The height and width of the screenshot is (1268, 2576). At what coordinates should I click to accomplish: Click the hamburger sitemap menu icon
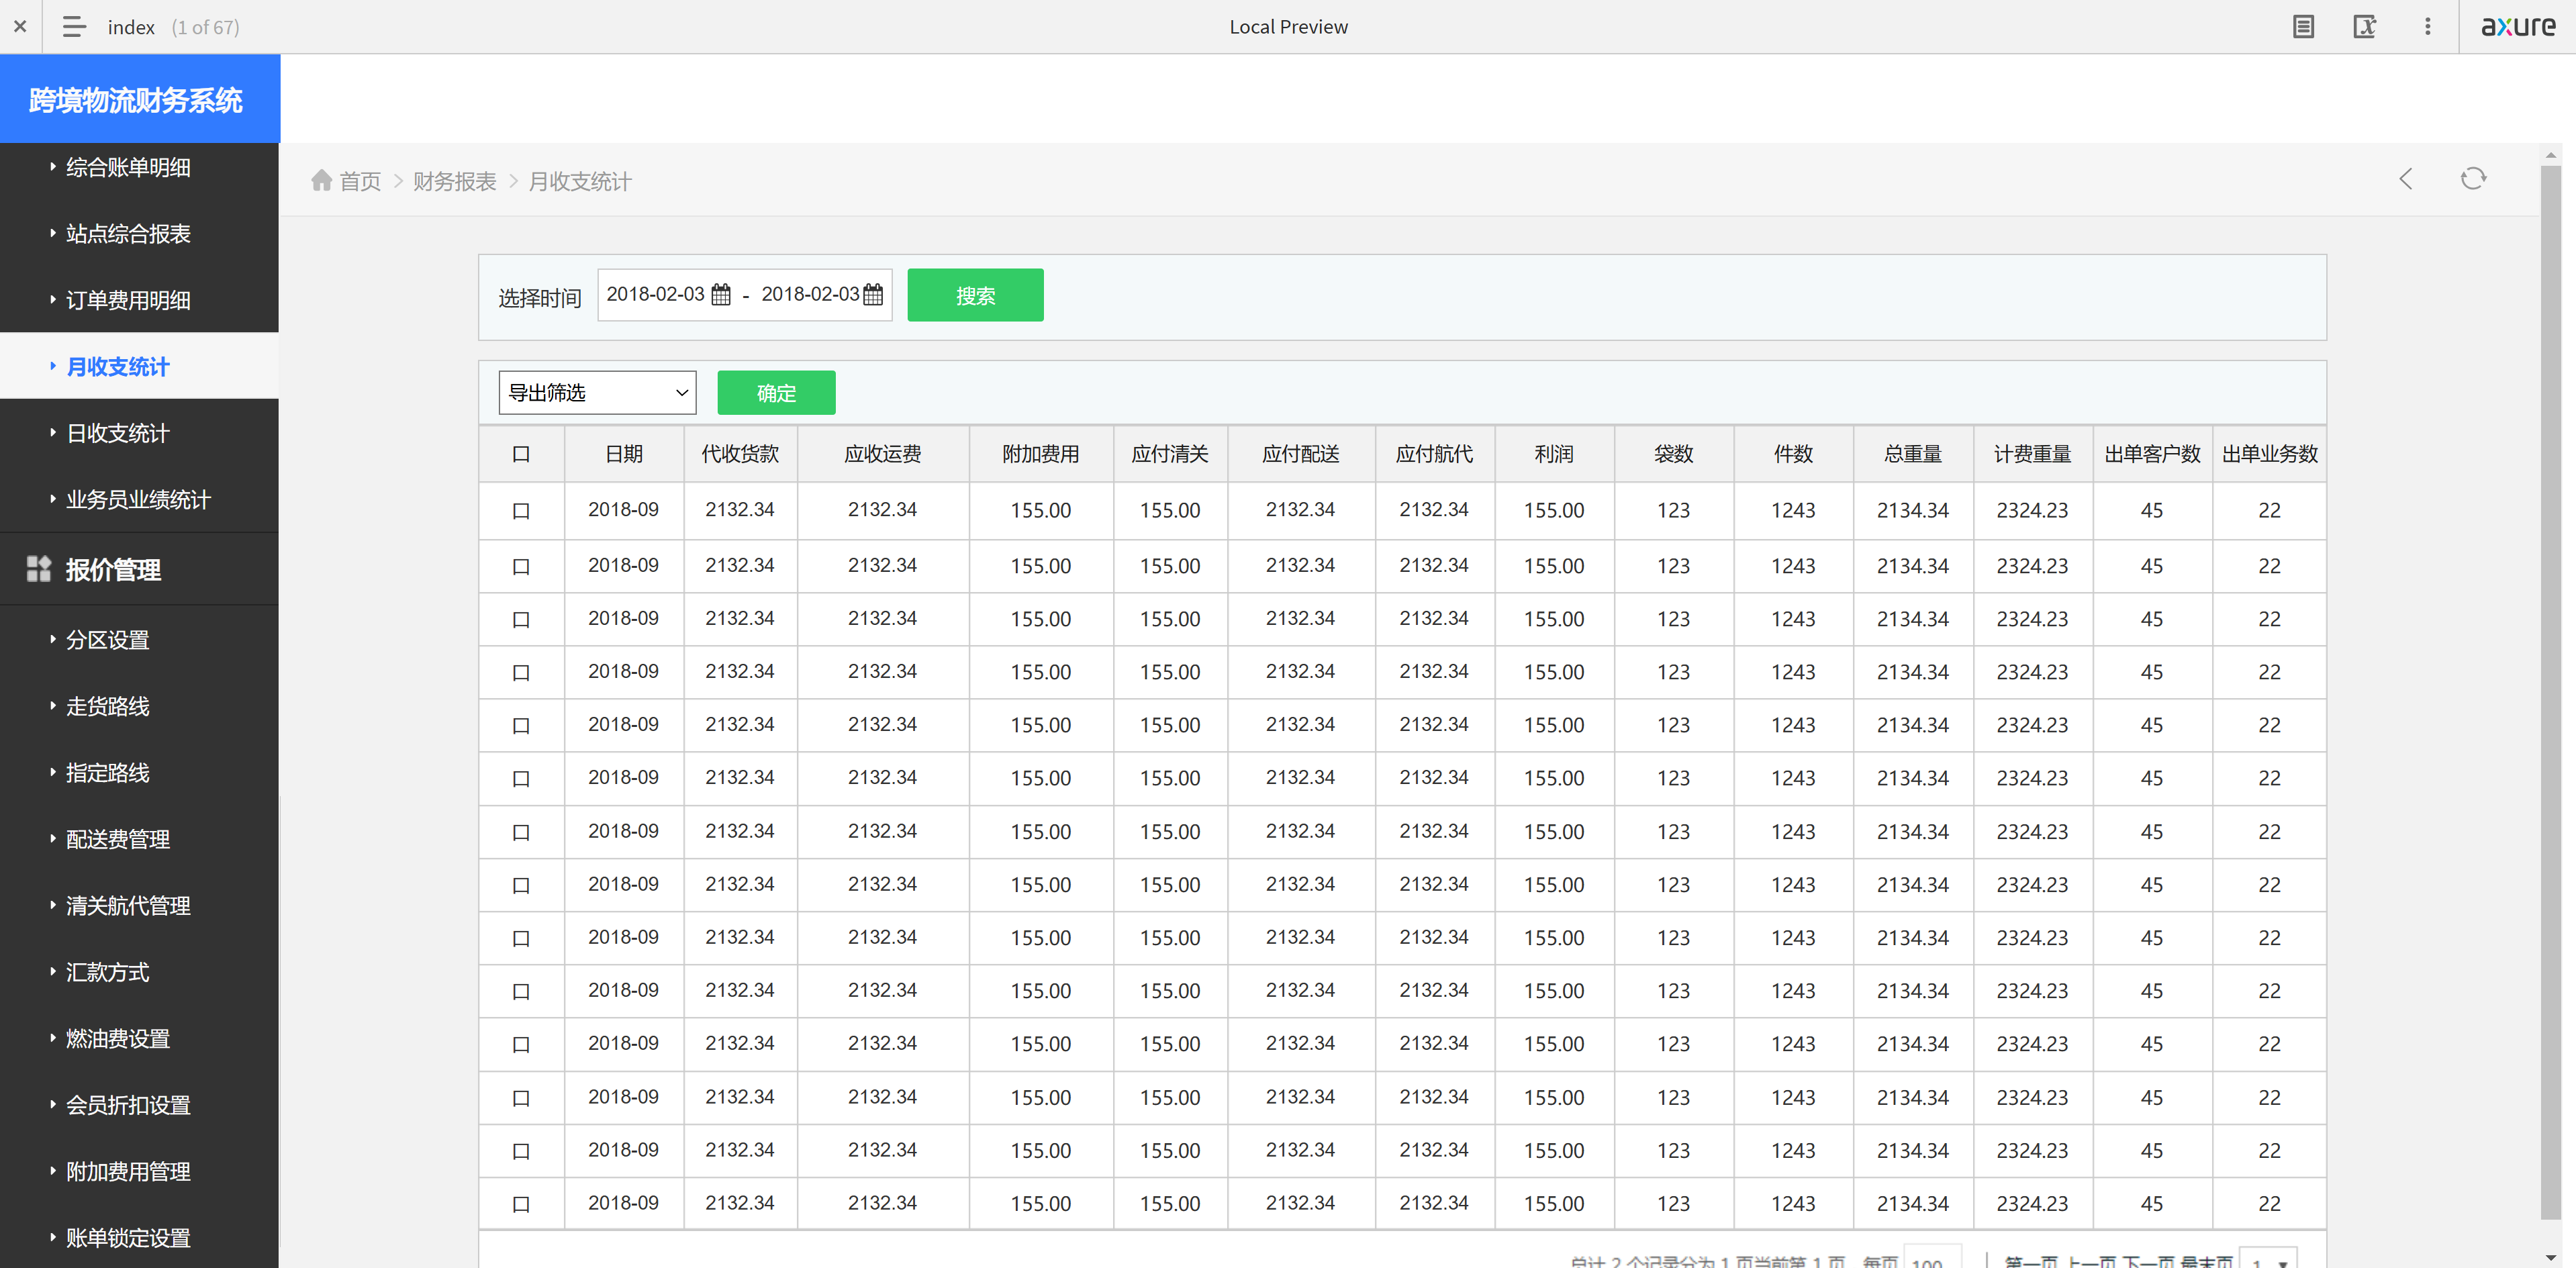pos(73,27)
